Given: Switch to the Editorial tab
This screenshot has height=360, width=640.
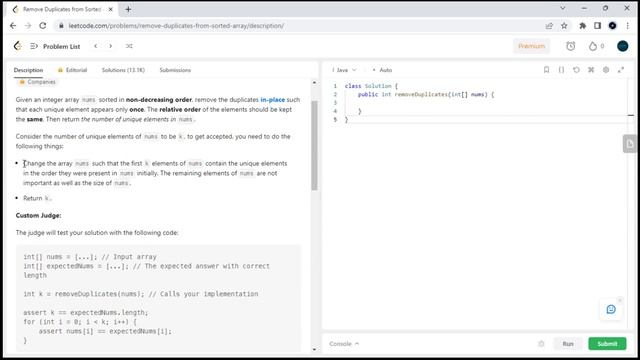Looking at the screenshot, I should pyautogui.click(x=73, y=70).
